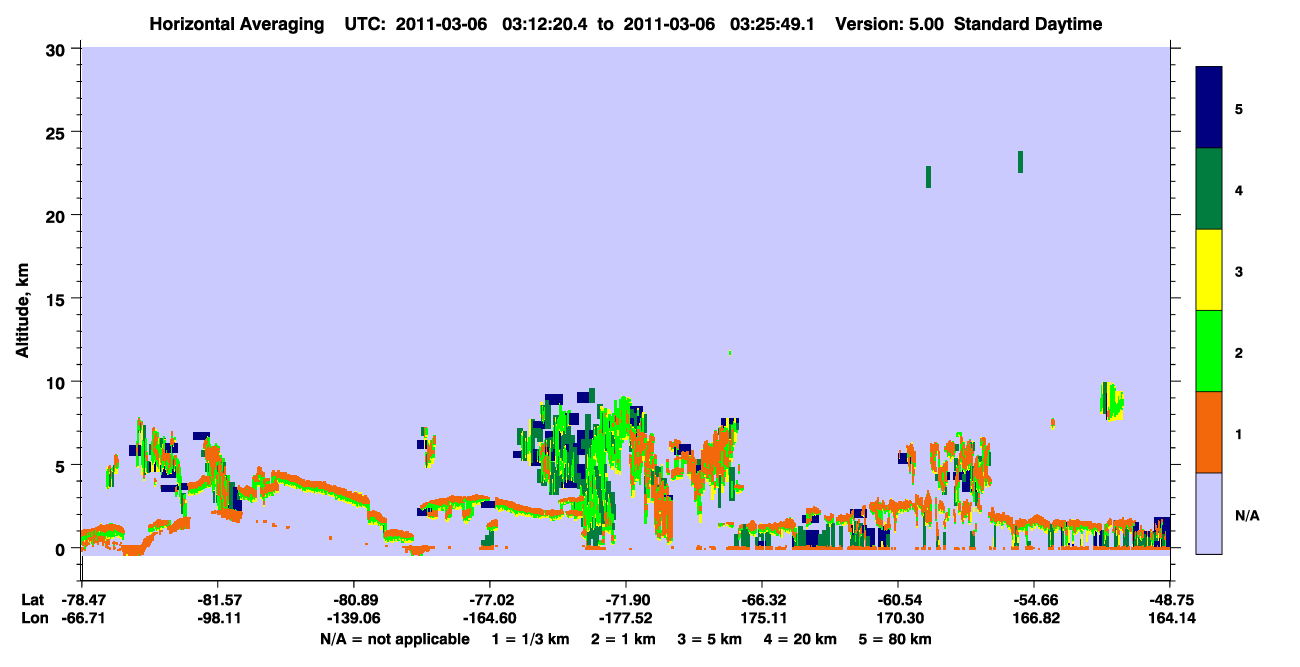Click the yellow colorbar segment labeled 3
Image resolution: width=1300 pixels, height=667 pixels.
(1209, 270)
